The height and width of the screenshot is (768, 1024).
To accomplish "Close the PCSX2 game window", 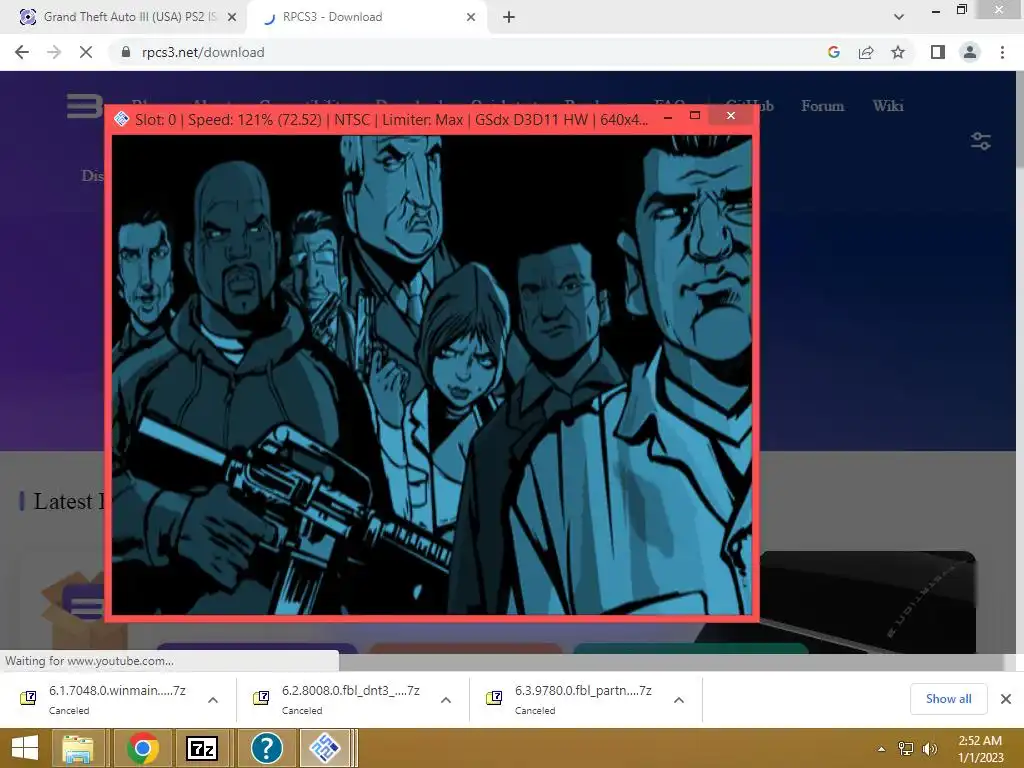I will [731, 116].
